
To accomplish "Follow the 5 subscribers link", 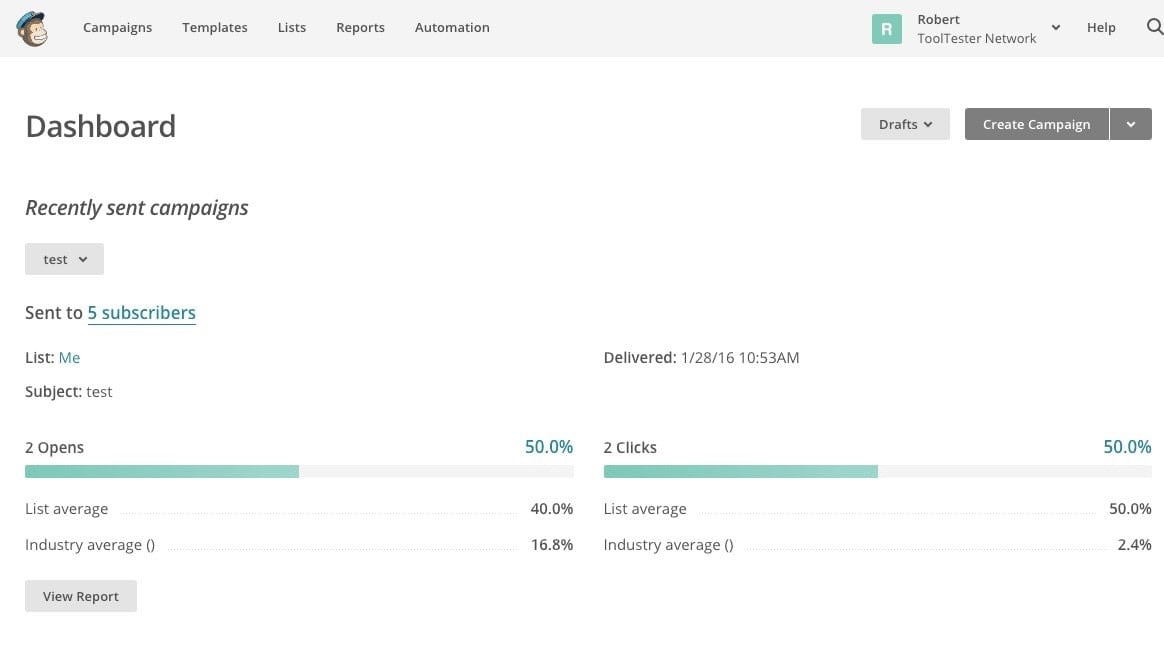I will pos(142,313).
